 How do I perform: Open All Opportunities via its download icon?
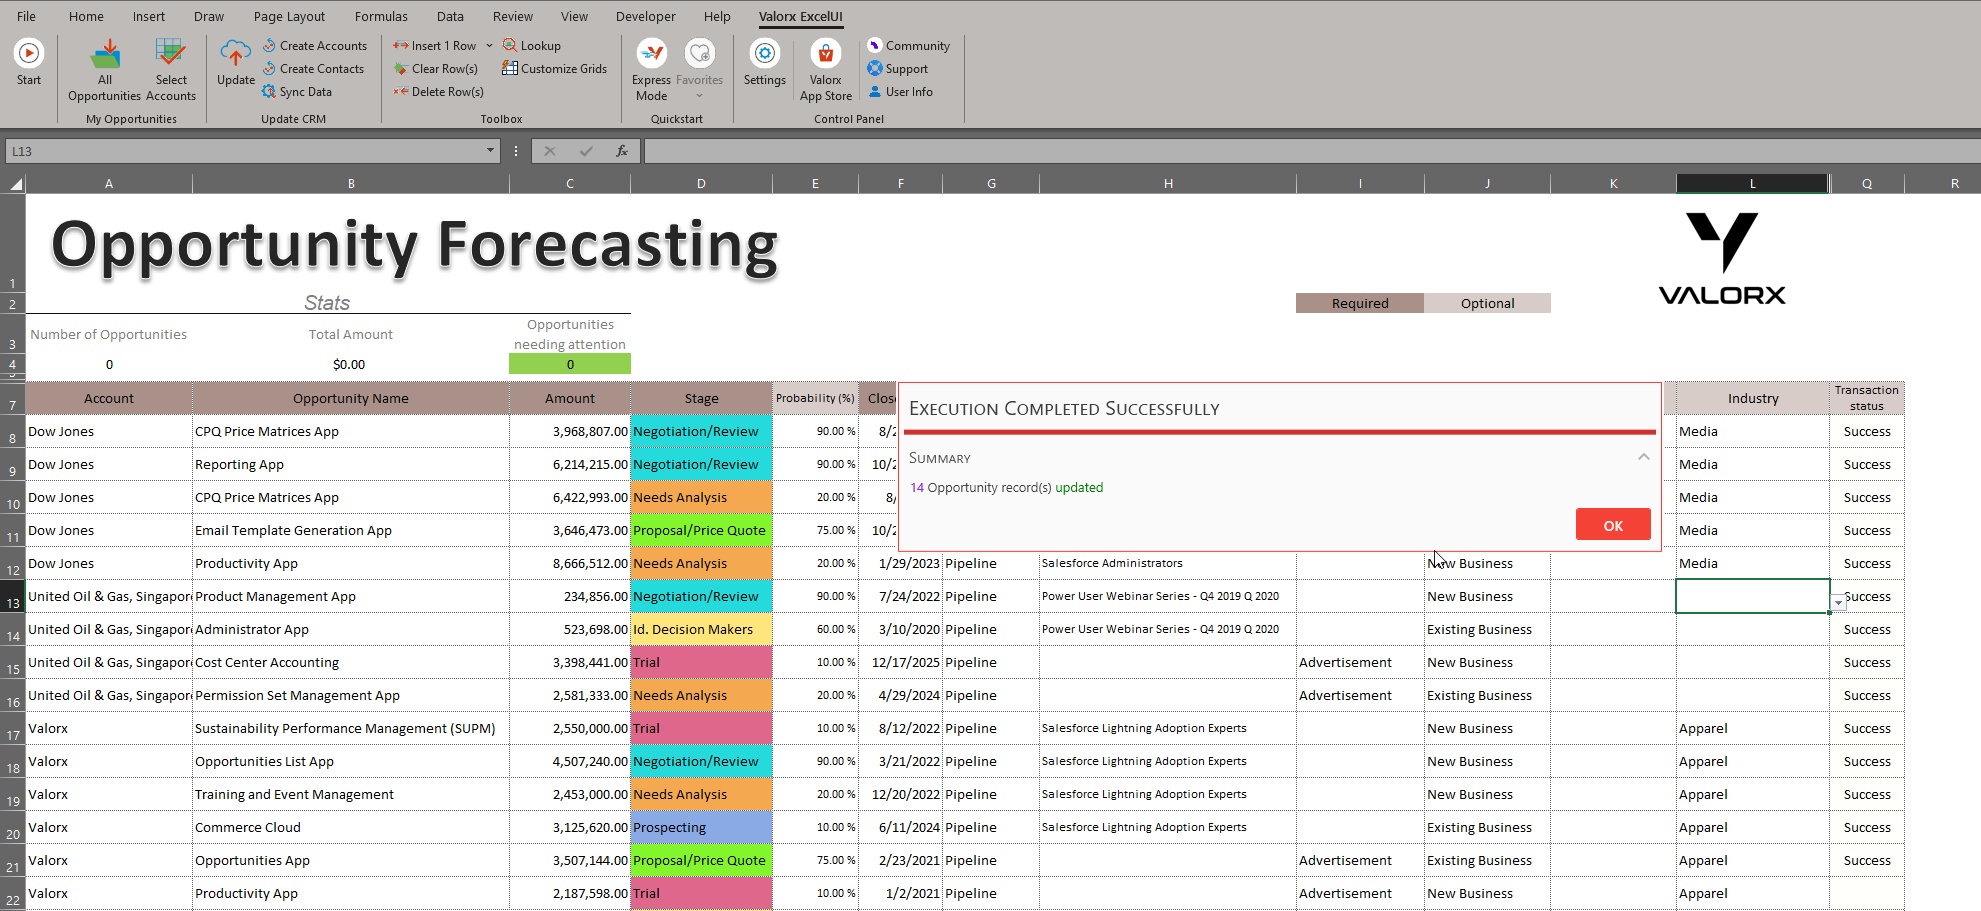[x=104, y=53]
